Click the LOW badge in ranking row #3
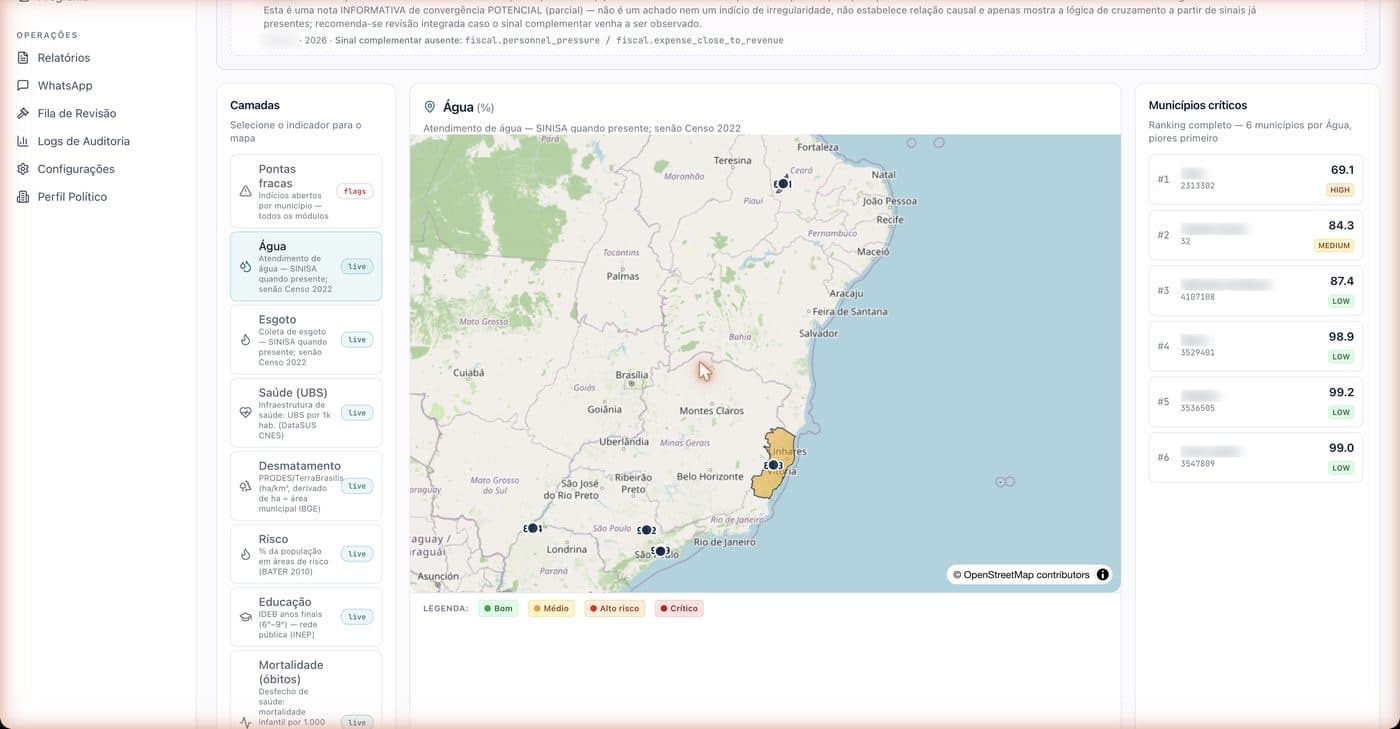This screenshot has height=729, width=1400. point(1341,301)
